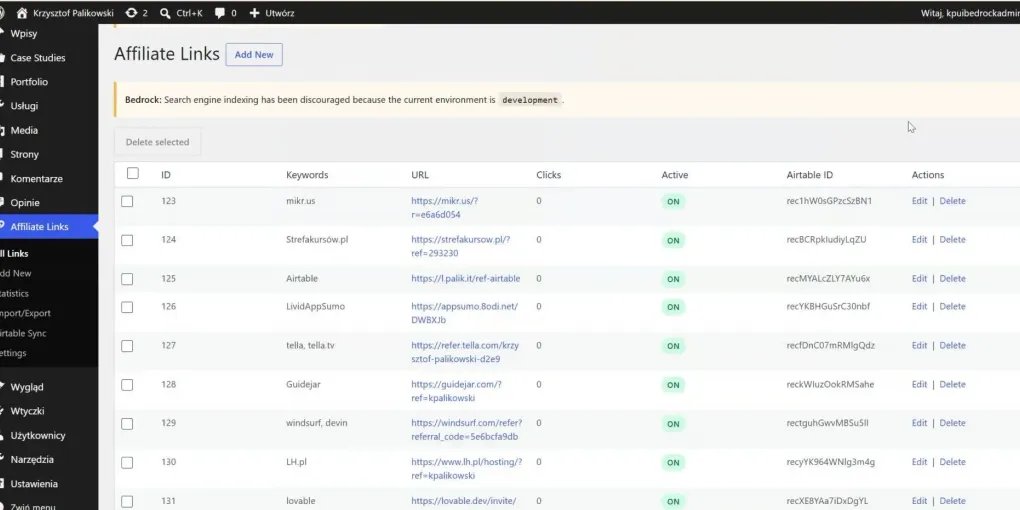Screen dimensions: 1020x510
Task: Click the Add New button beside the title
Action: tap(254, 55)
